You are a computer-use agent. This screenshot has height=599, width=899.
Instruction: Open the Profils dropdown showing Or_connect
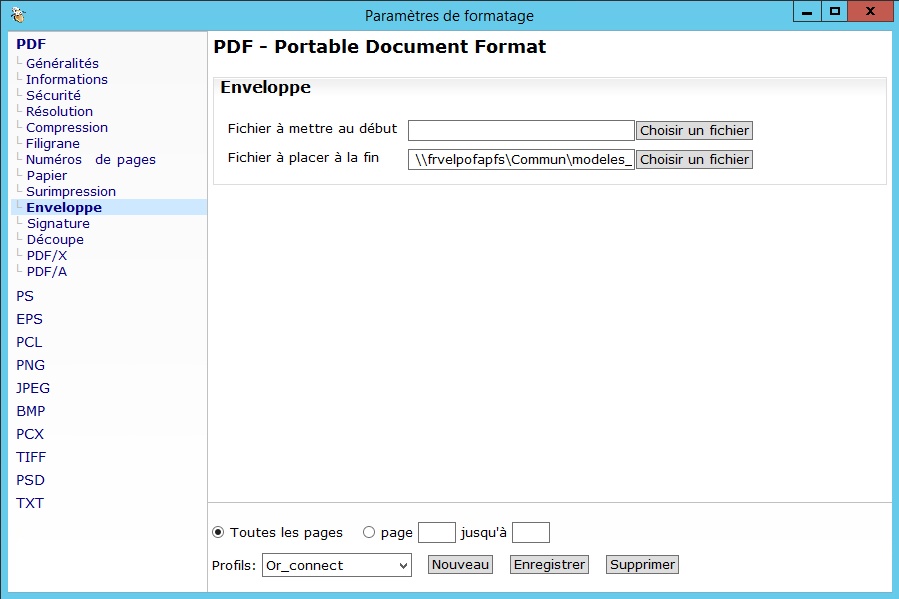pyautogui.click(x=336, y=565)
